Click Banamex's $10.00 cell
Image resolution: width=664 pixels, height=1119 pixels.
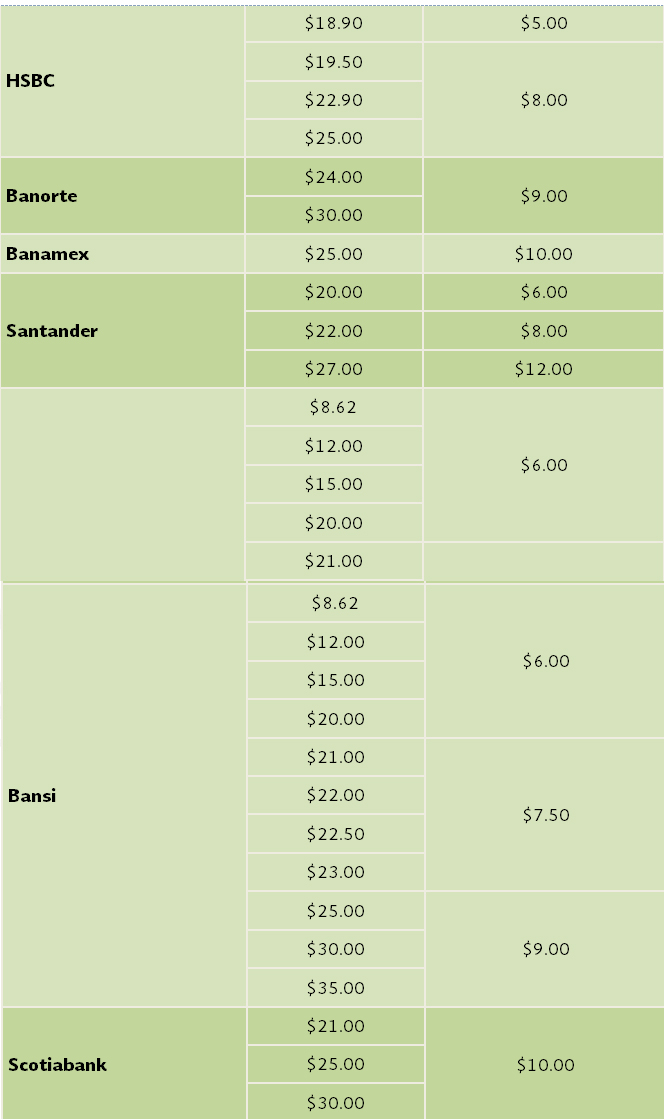coord(544,254)
